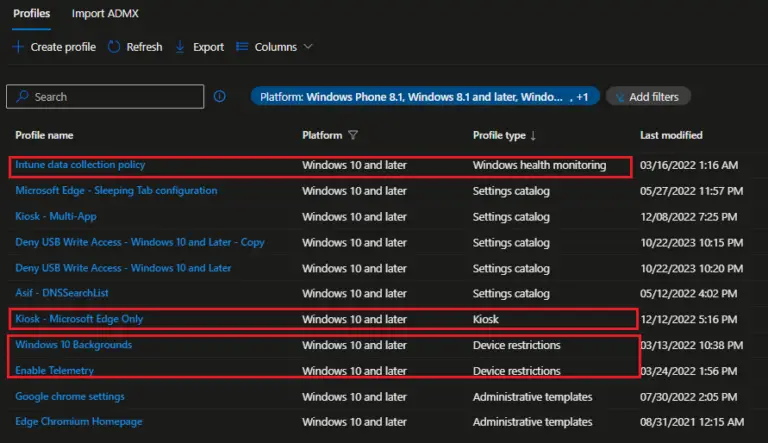Image resolution: width=768 pixels, height=443 pixels.
Task: Click the Create profile plus icon
Action: 18,47
